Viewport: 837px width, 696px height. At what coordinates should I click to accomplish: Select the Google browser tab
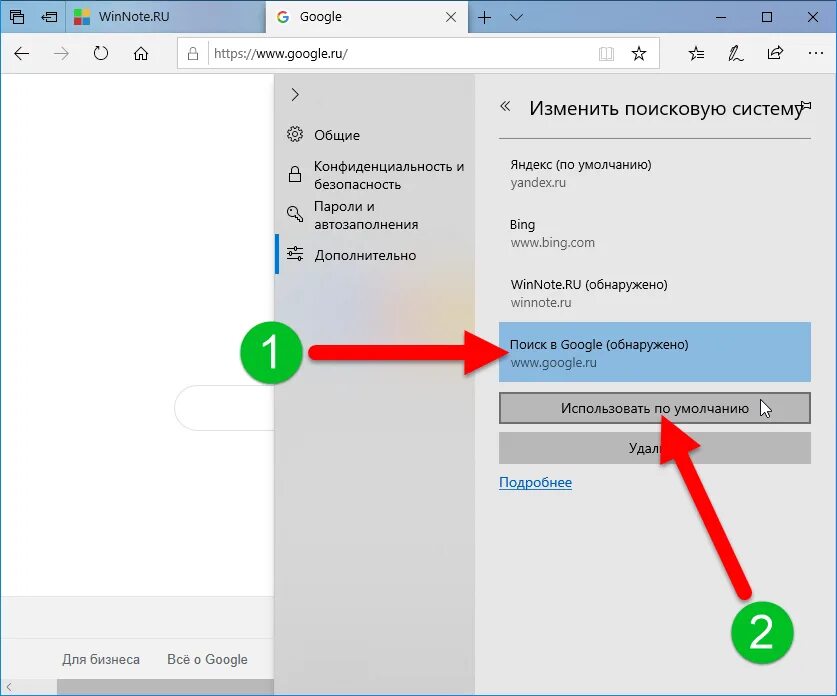pos(366,17)
